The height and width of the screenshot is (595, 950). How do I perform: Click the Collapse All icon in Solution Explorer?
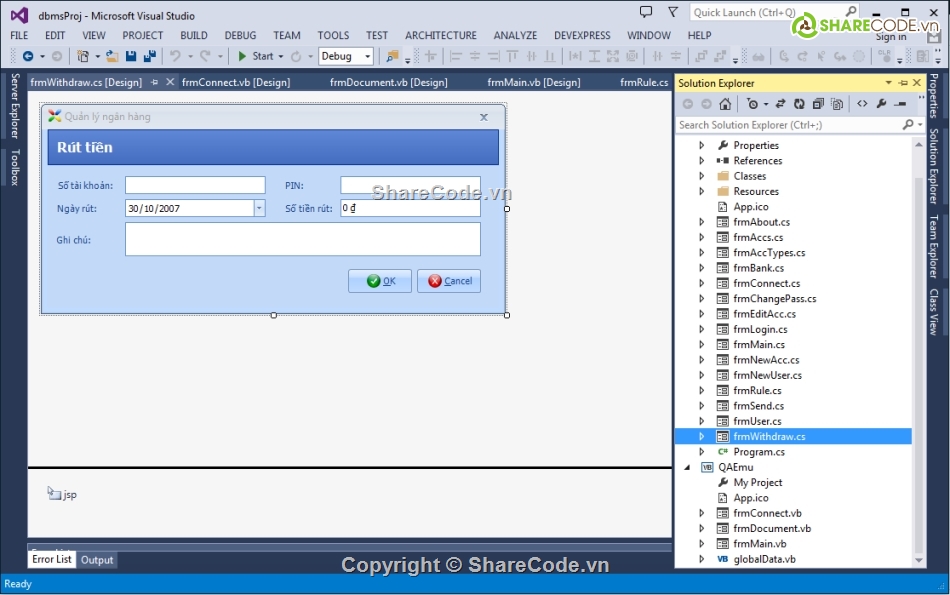point(818,104)
